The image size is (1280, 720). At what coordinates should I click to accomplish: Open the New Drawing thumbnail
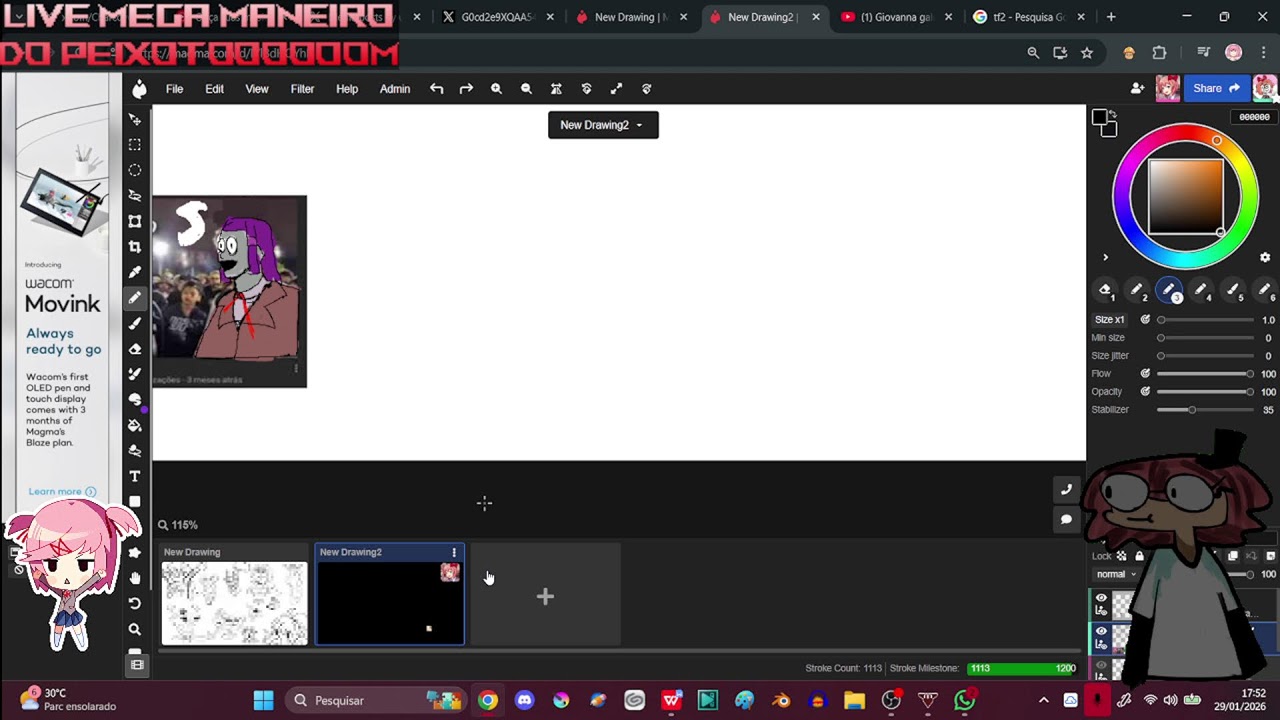[235, 603]
